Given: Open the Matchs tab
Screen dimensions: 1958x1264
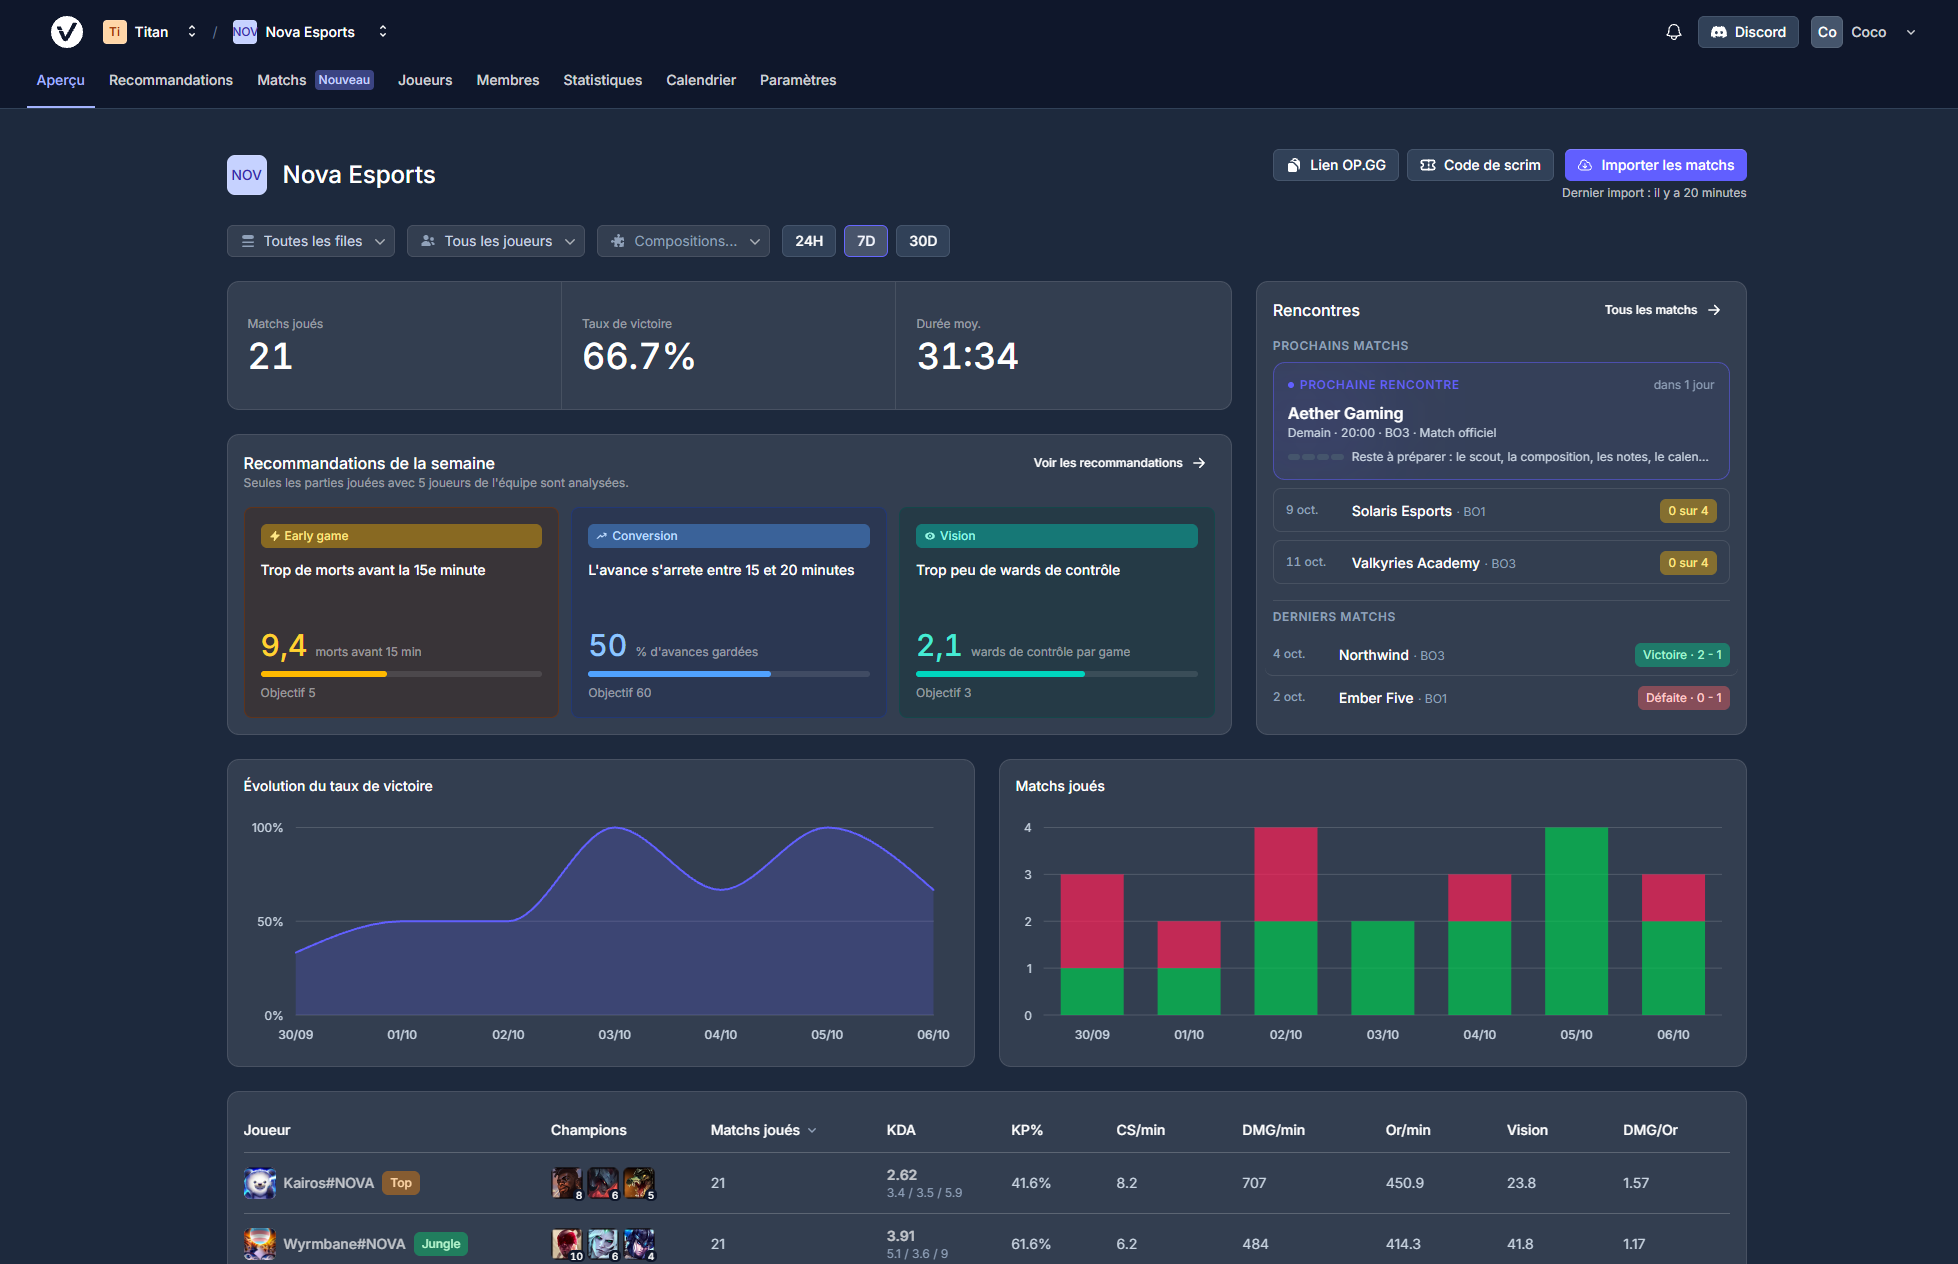Looking at the screenshot, I should tap(315, 80).
